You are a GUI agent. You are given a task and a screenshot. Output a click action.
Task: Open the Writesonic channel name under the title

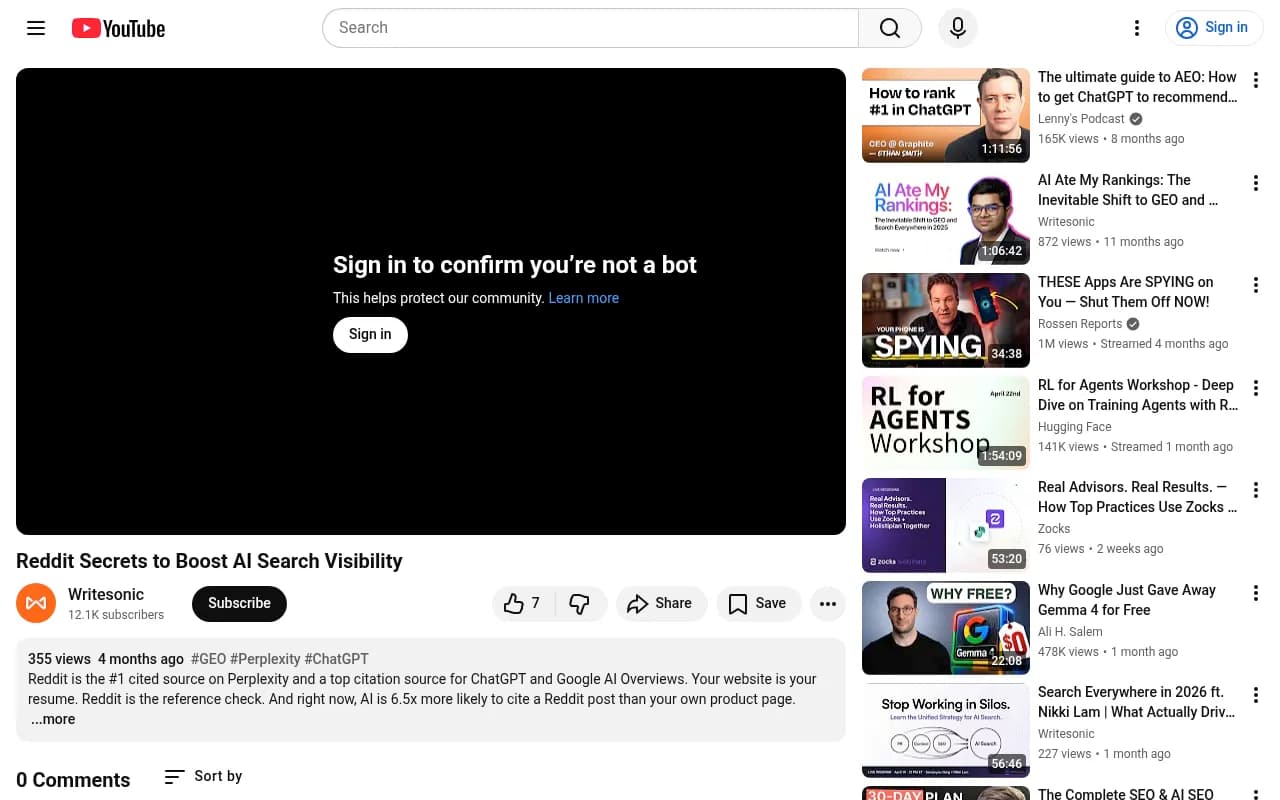click(106, 594)
